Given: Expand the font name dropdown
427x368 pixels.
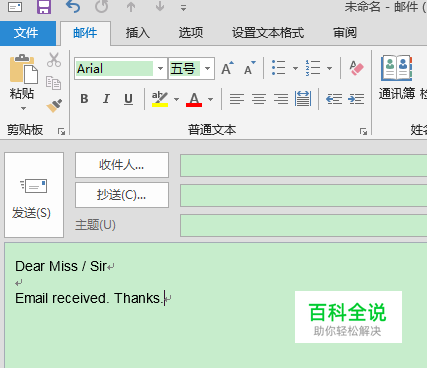Looking at the screenshot, I should click(160, 69).
